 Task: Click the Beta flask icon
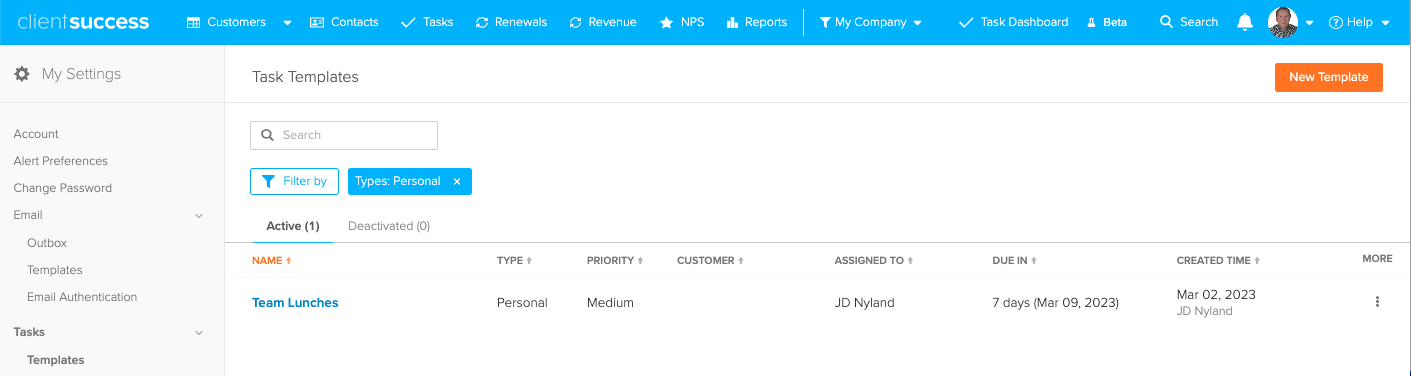pos(1092,22)
